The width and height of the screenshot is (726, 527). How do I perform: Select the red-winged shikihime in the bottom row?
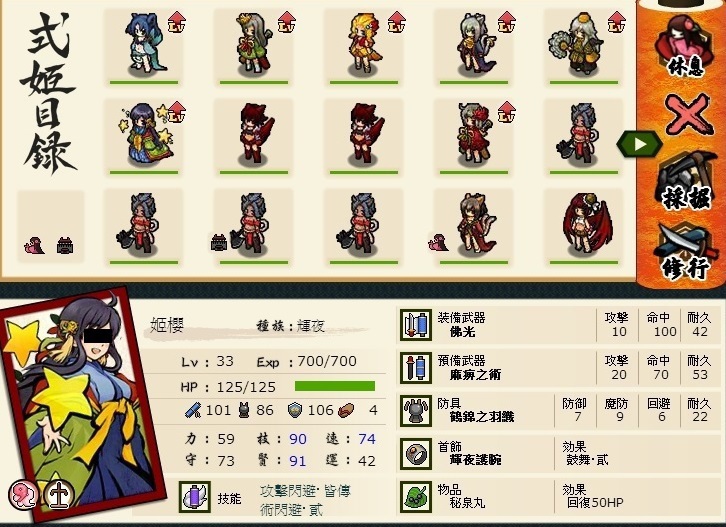584,226
